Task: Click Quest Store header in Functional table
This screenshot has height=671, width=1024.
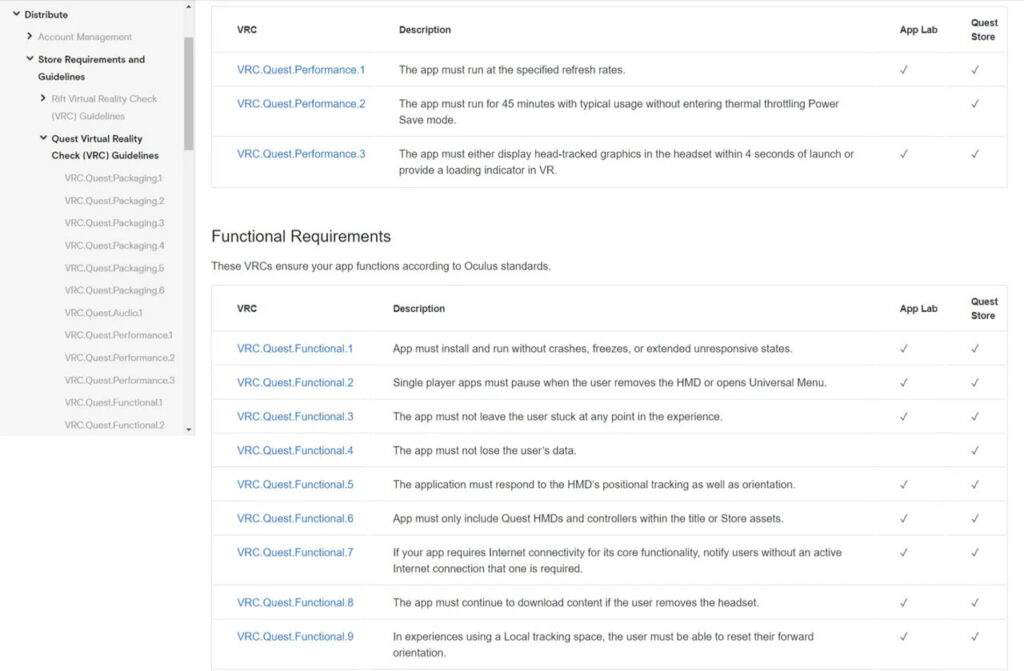Action: click(984, 308)
